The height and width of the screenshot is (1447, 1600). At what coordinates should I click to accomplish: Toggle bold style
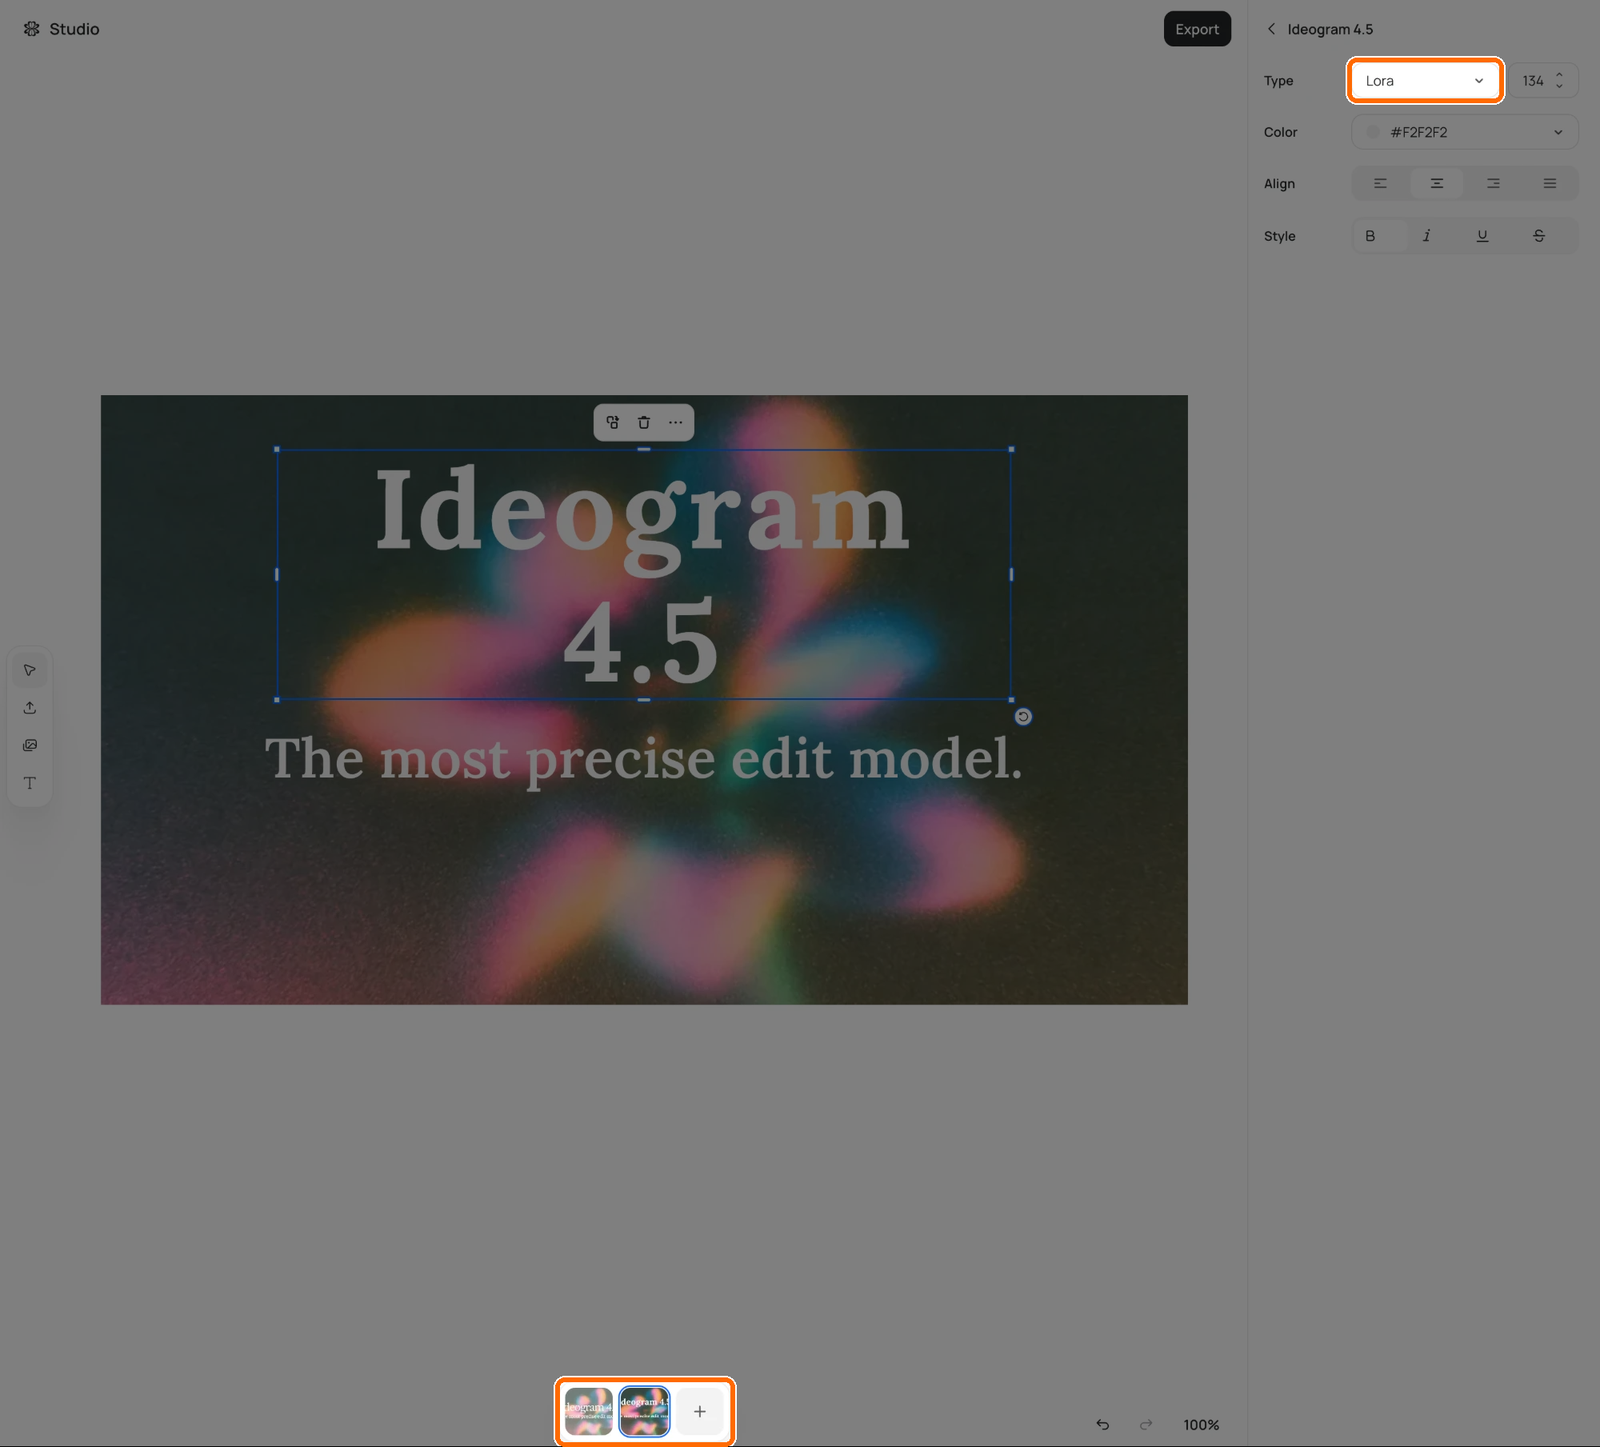(x=1370, y=236)
